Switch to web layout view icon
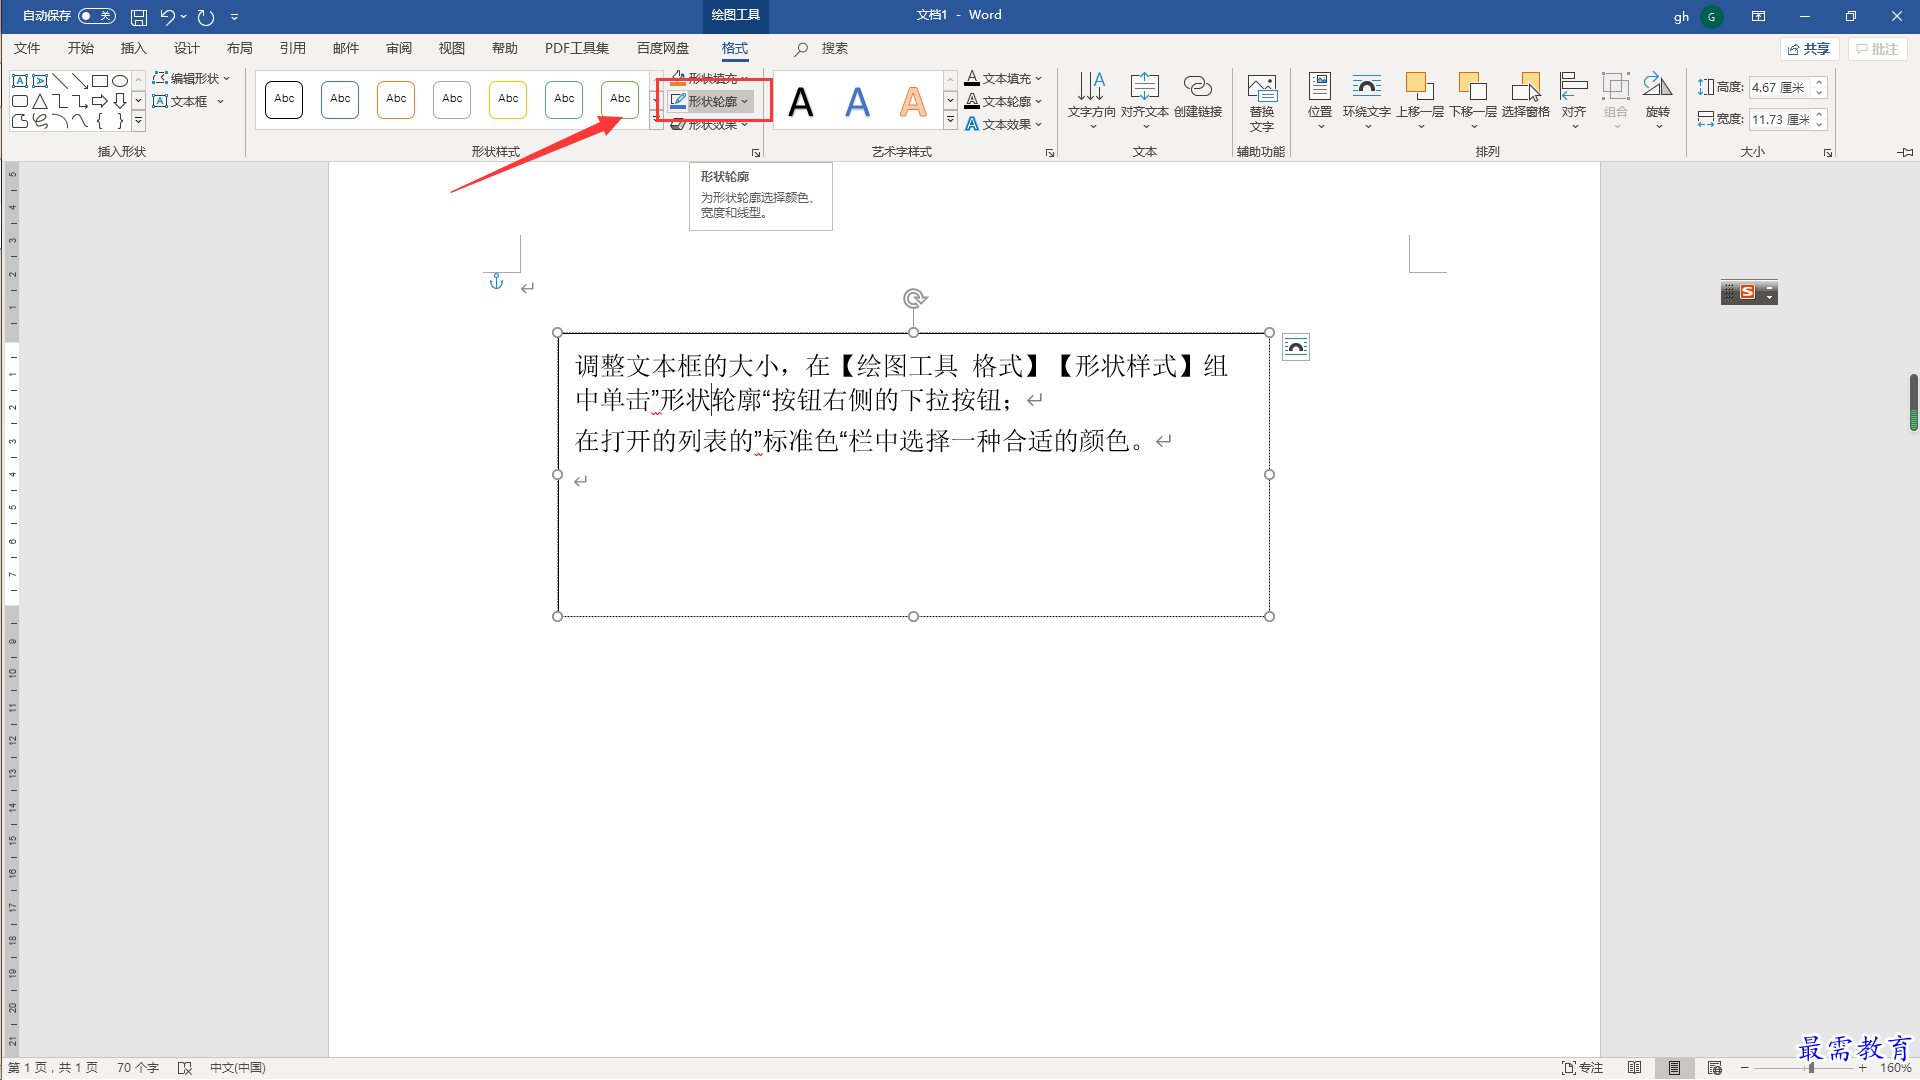 (1714, 1068)
